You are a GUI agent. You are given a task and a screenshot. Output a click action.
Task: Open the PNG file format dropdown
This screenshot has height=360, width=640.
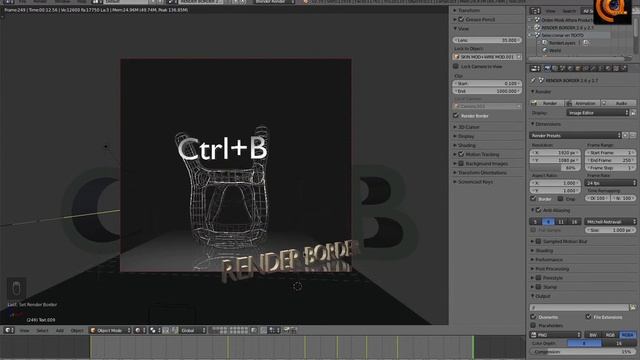556,335
